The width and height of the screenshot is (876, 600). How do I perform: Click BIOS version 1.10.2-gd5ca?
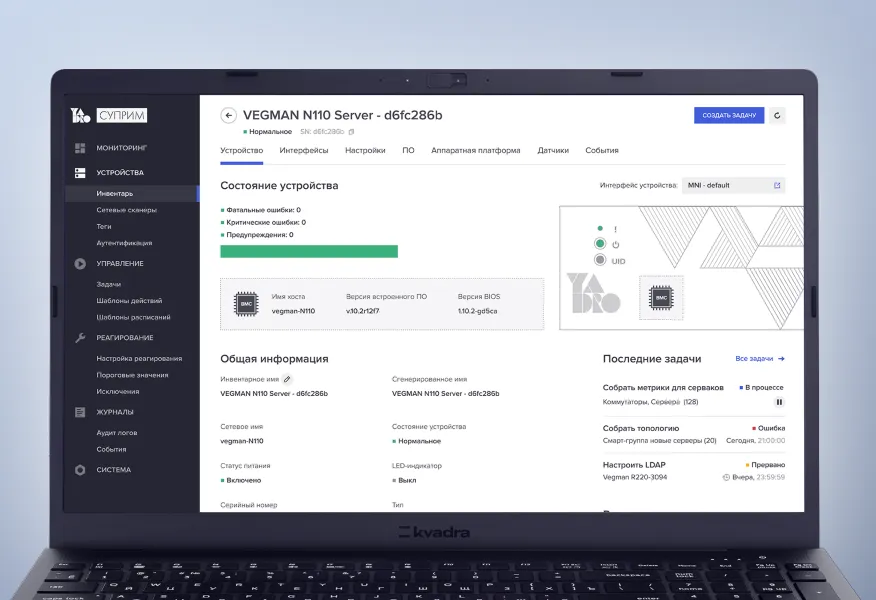click(477, 311)
